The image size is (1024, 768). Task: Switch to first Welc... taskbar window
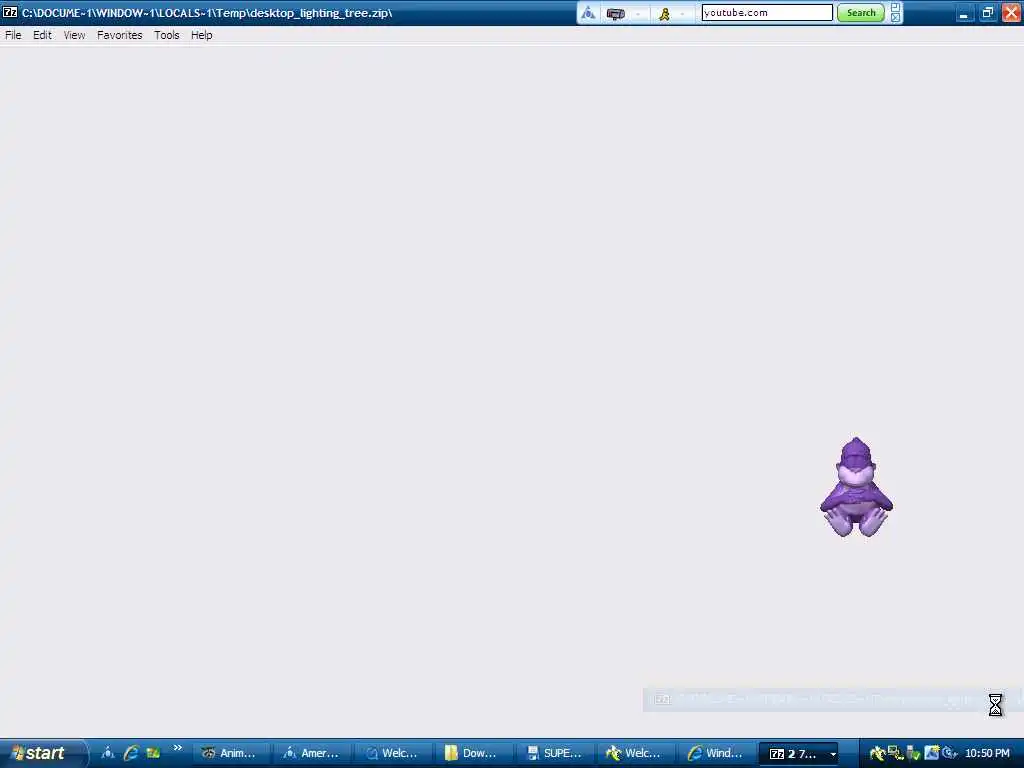click(x=394, y=753)
